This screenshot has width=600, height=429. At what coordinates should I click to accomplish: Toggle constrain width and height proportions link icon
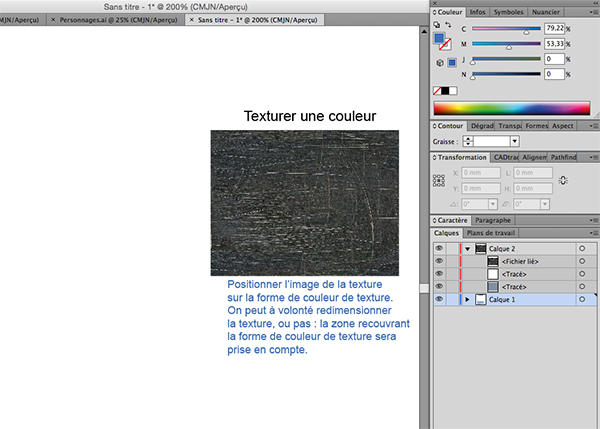click(x=563, y=180)
